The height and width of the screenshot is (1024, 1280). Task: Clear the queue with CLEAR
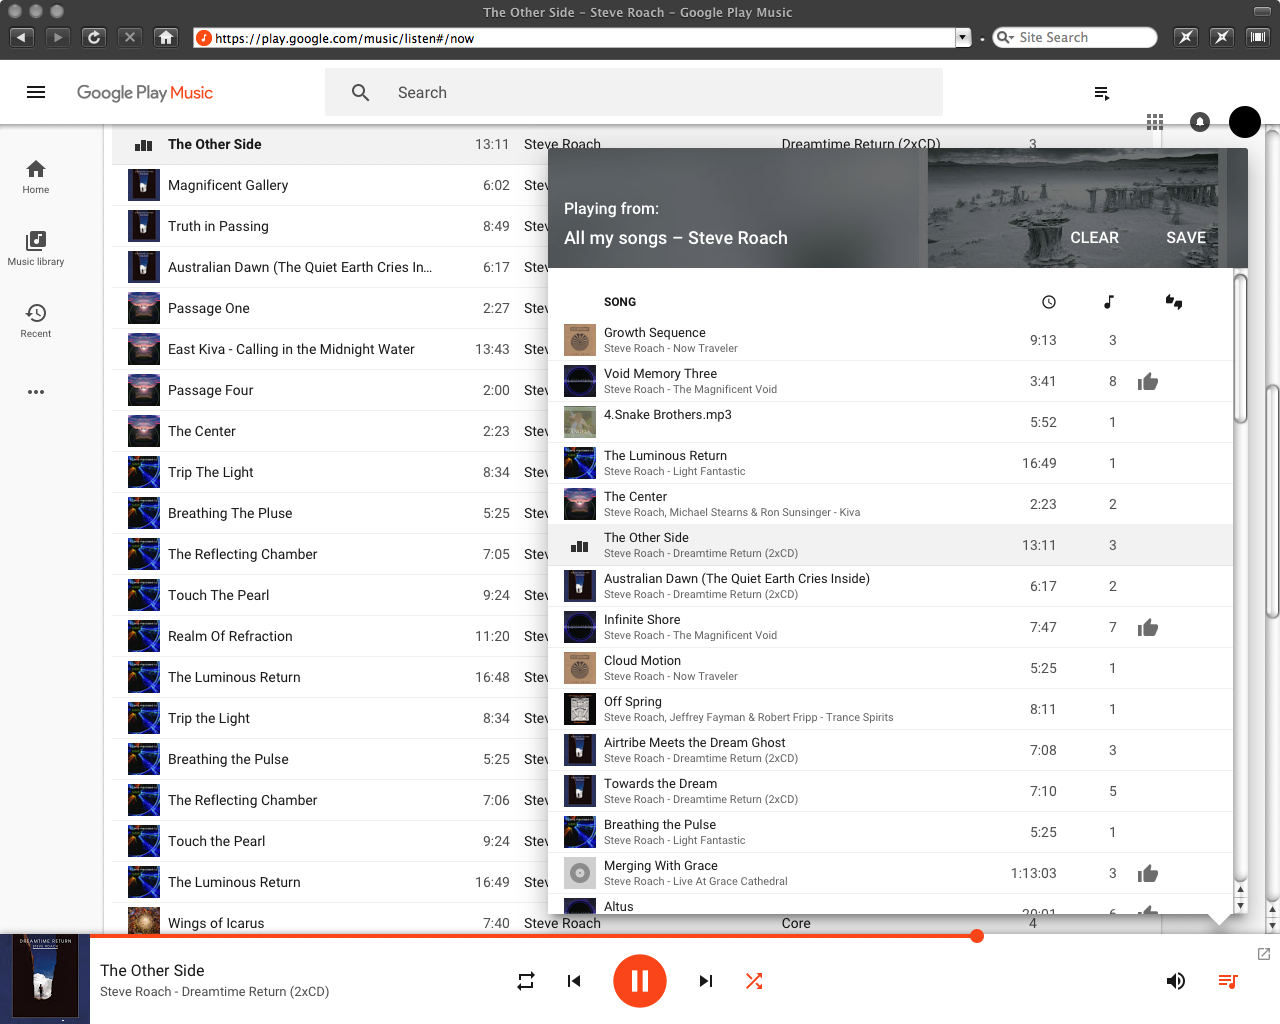point(1095,238)
